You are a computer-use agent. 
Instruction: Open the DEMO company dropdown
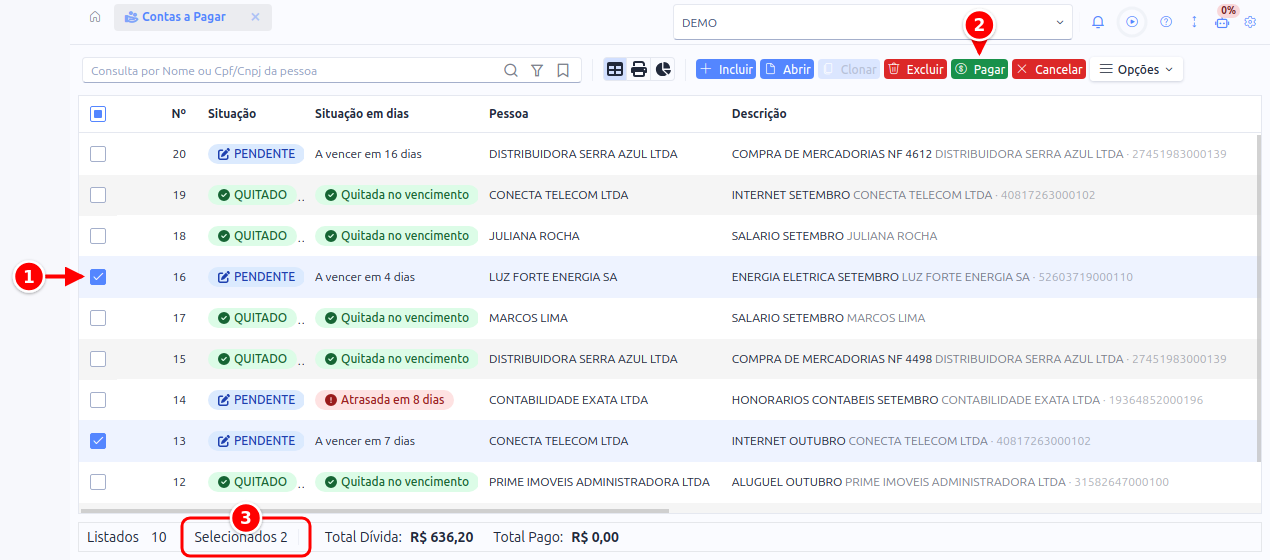tap(873, 22)
